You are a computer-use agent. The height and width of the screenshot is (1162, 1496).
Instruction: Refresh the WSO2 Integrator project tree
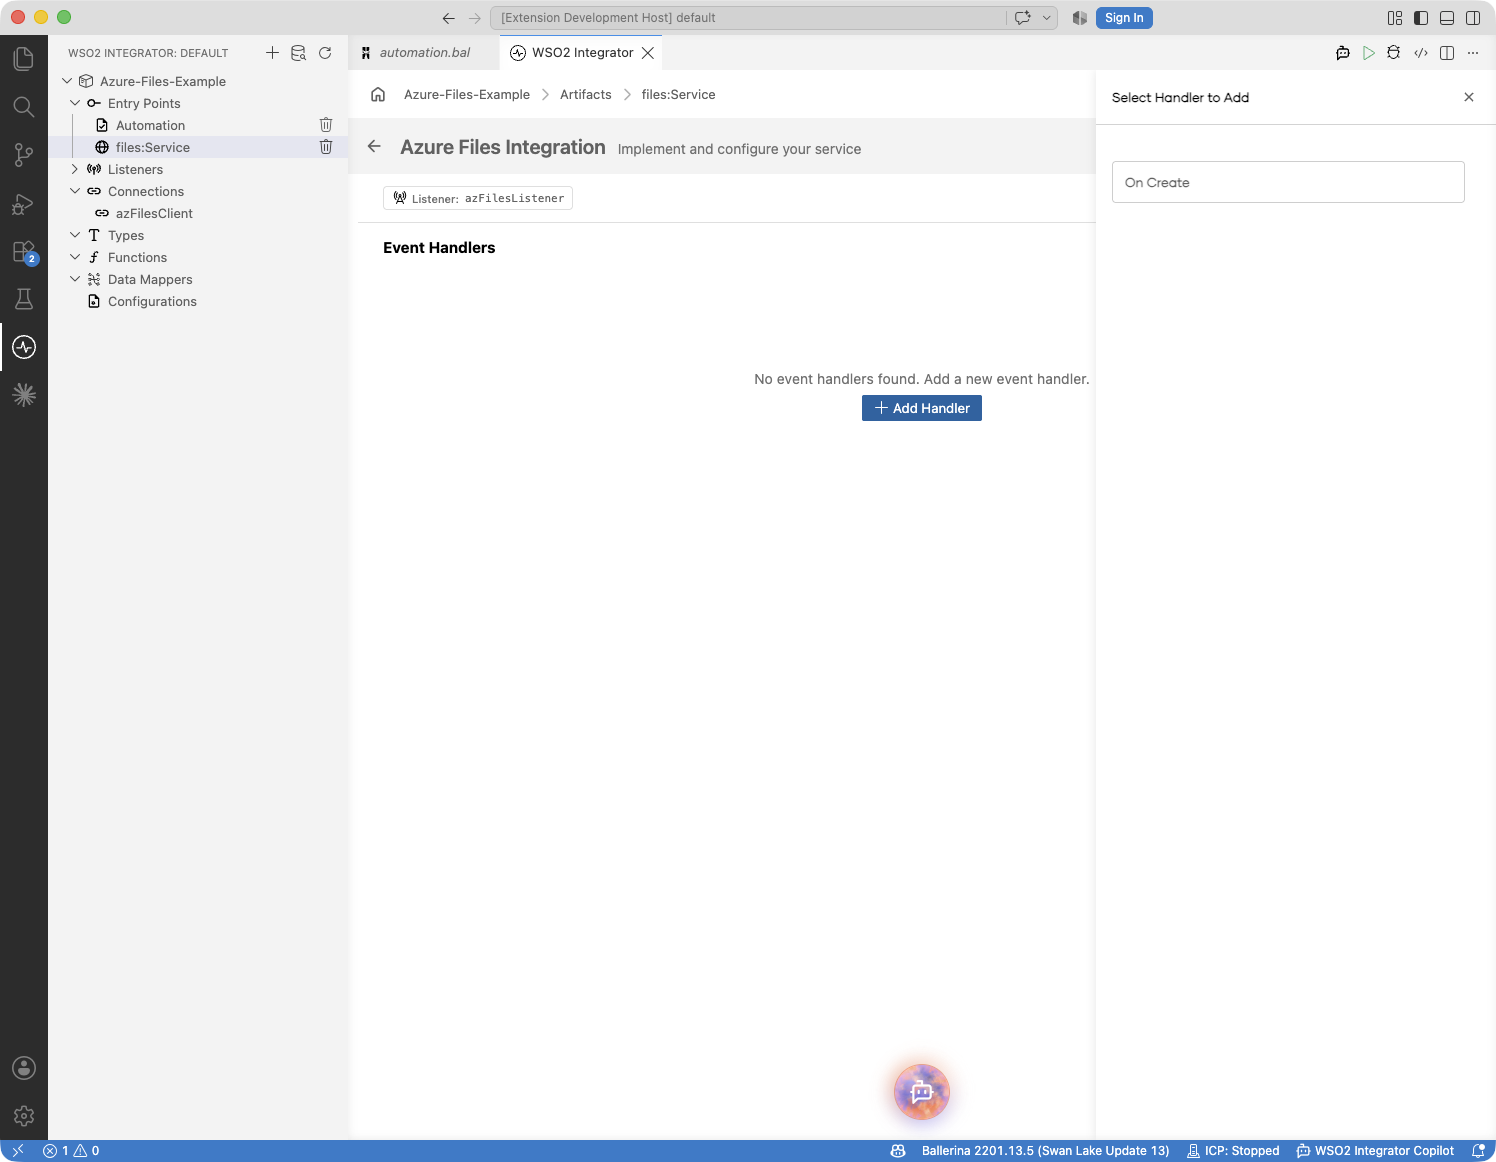[325, 53]
